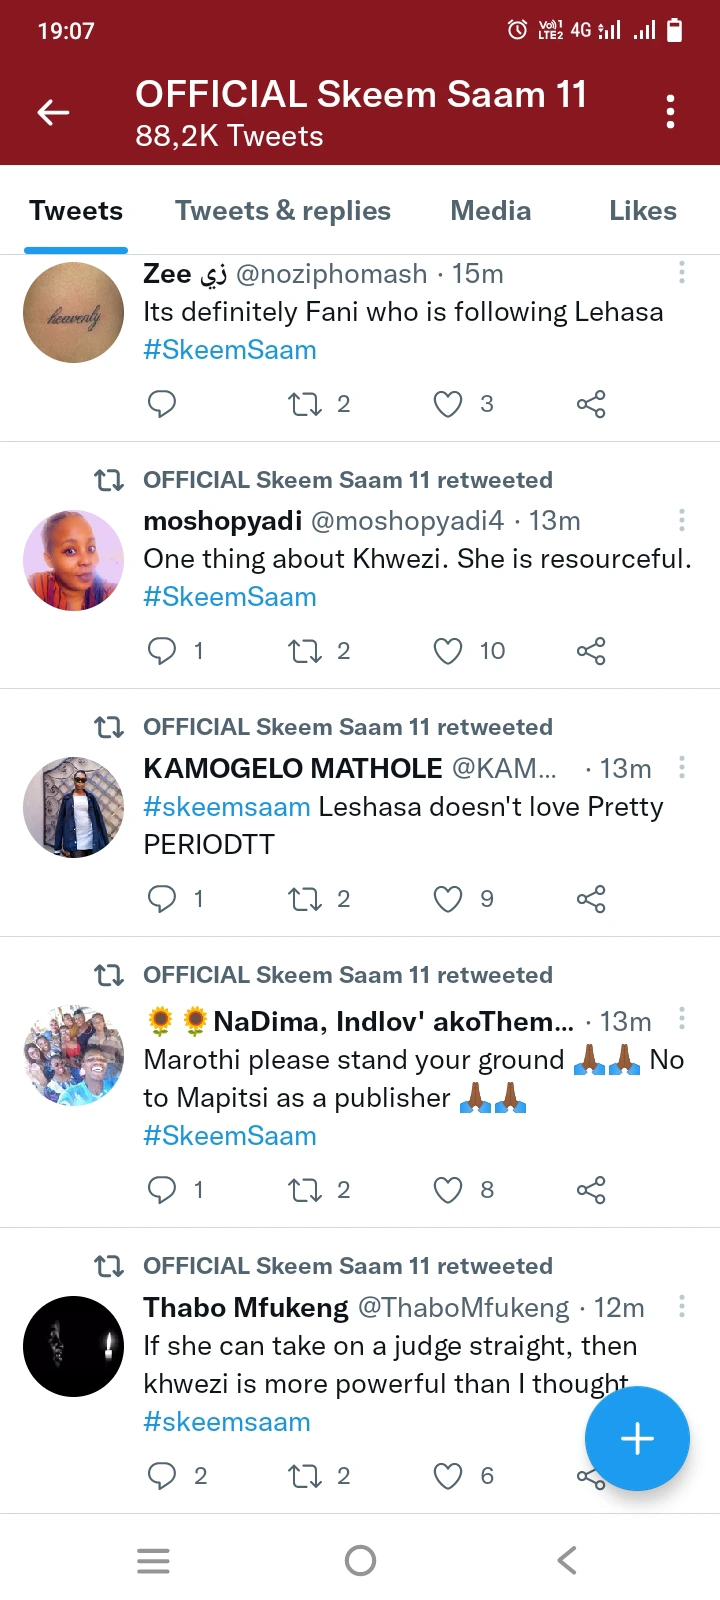Reply to NaDima's Marothi tweet
Screen dimensions: 720x1600
(162, 1190)
